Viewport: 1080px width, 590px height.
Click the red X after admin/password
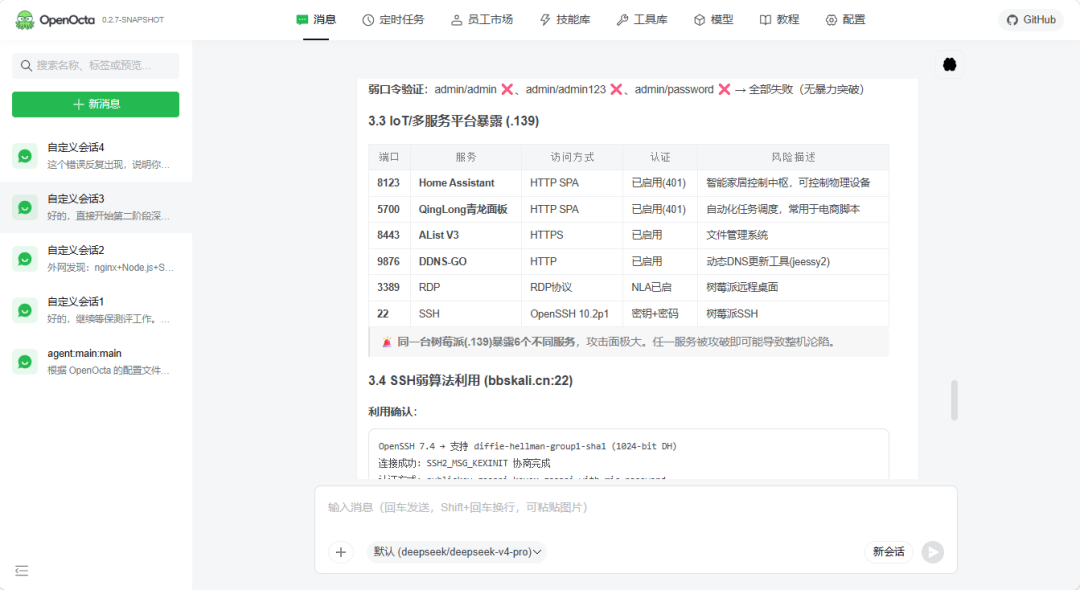724,89
